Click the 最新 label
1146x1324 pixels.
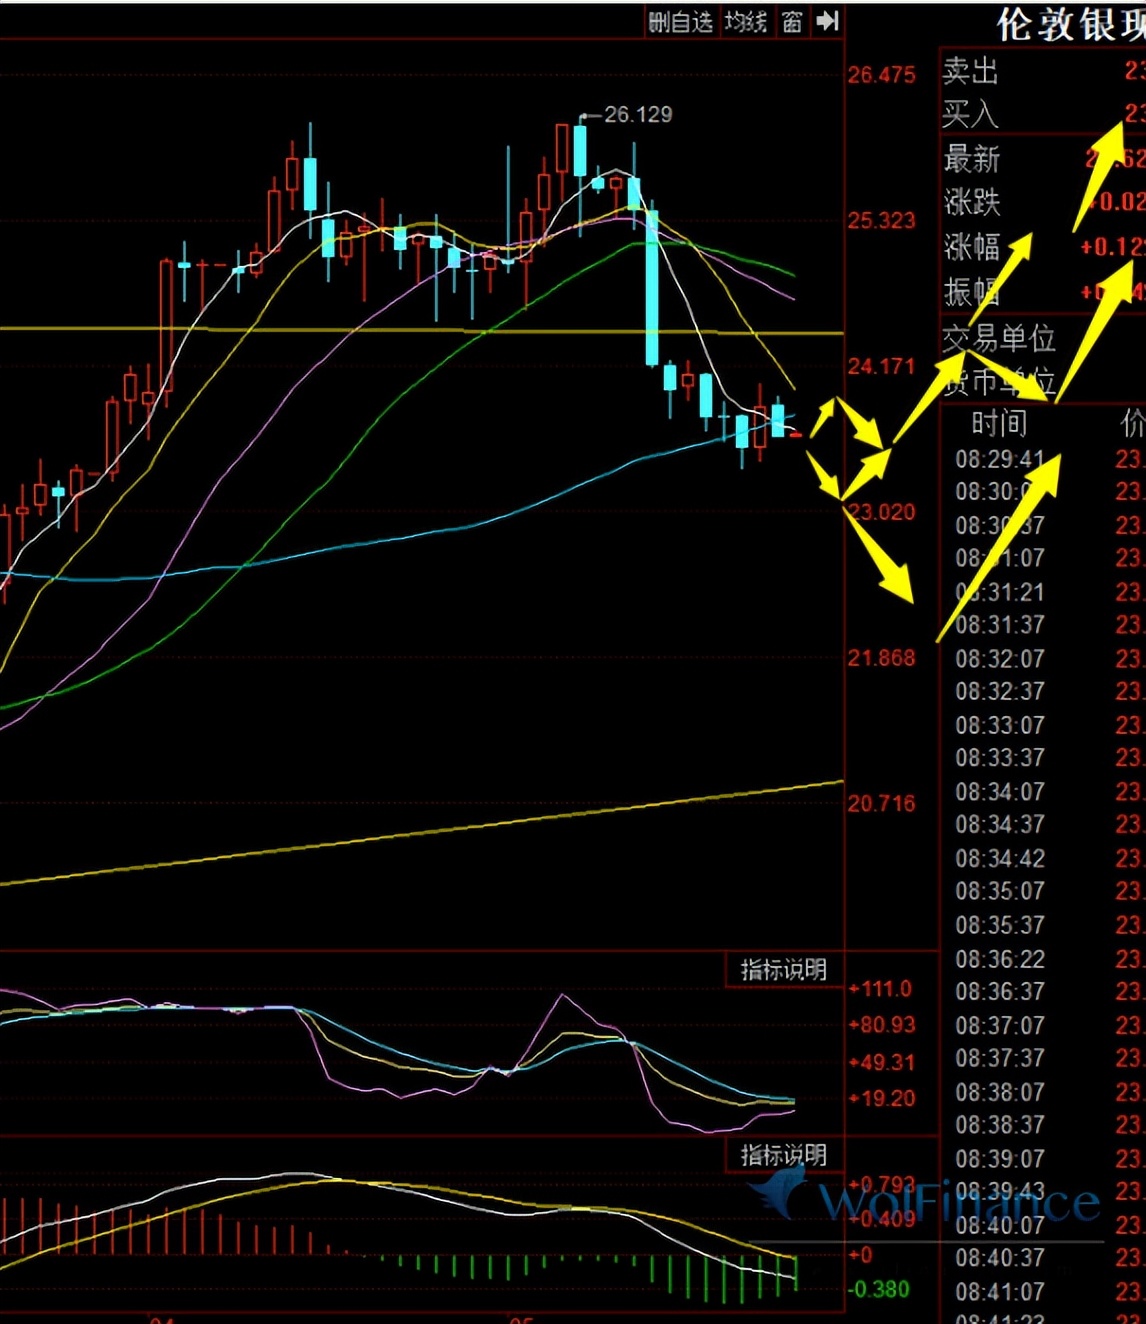pos(972,159)
